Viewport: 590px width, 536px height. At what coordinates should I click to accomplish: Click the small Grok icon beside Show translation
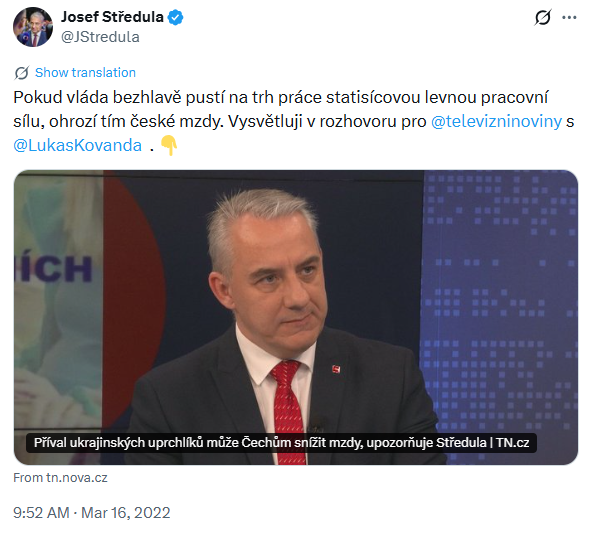[x=21, y=73]
